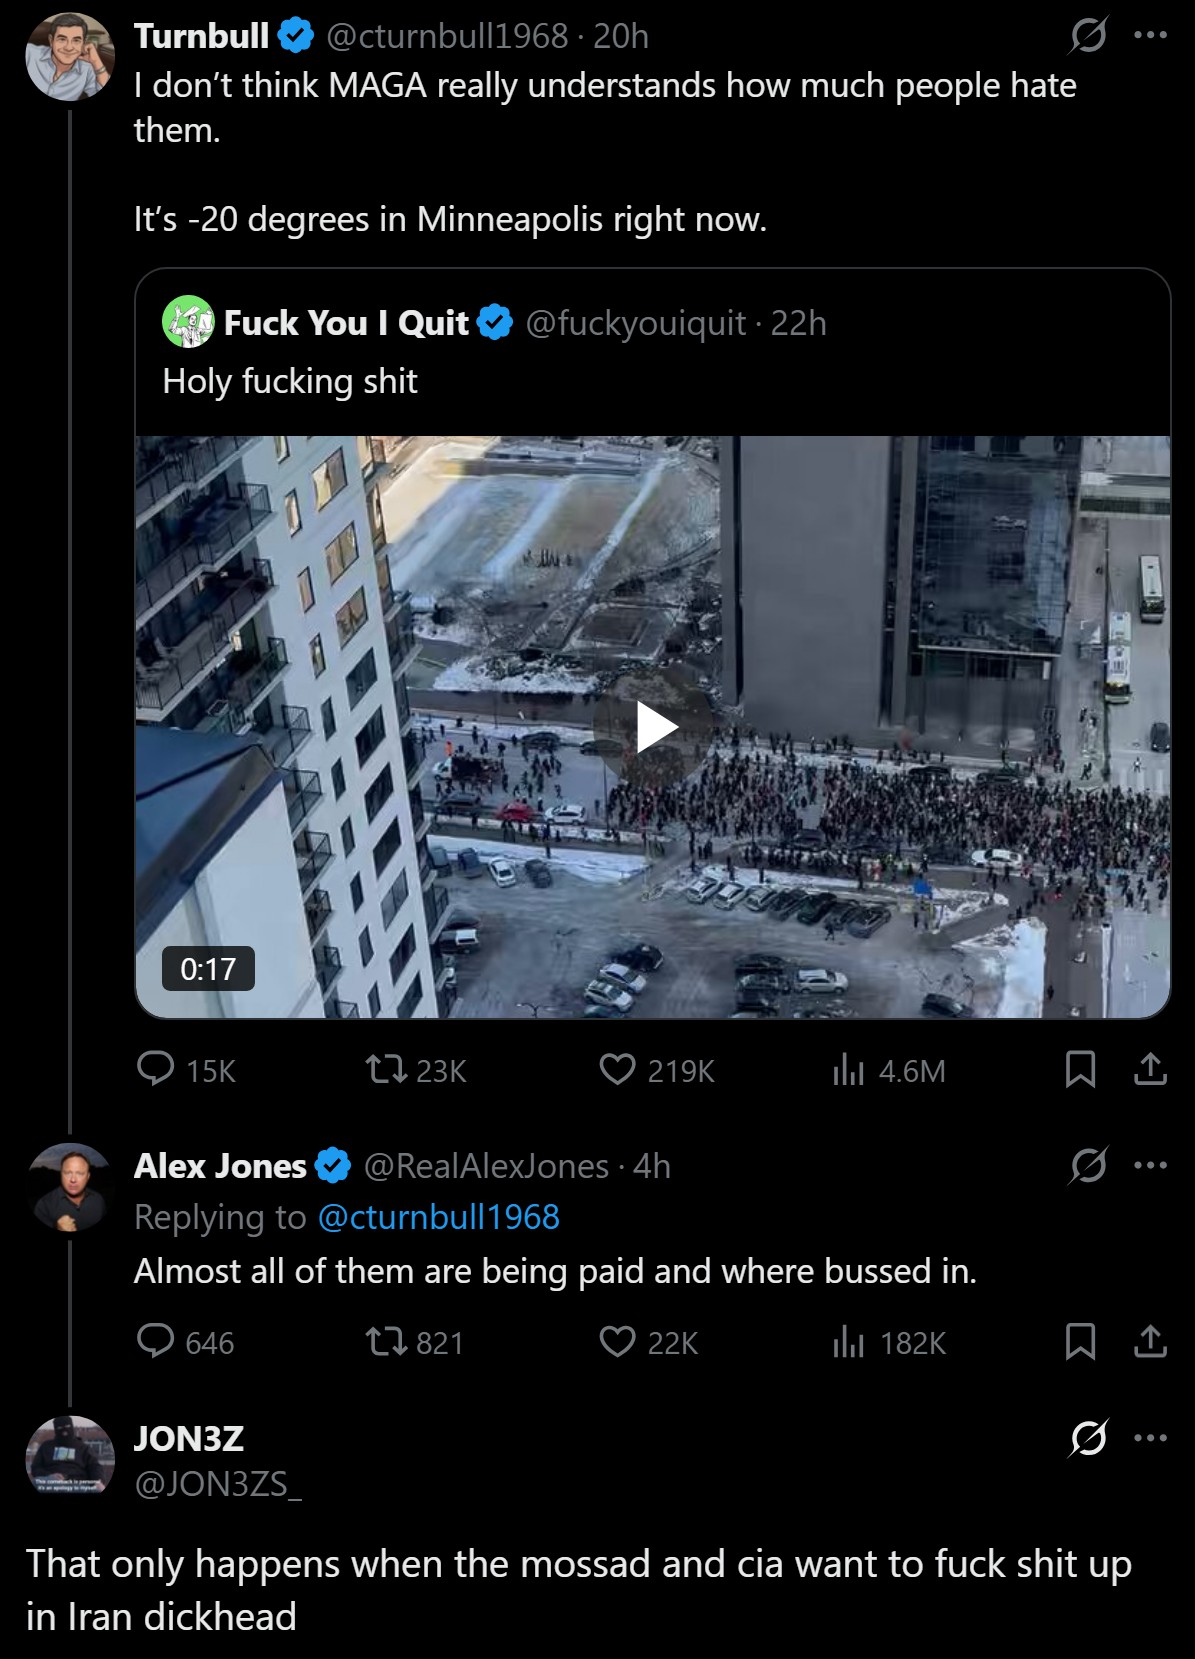Reply to Turnbull's post

[156, 1070]
